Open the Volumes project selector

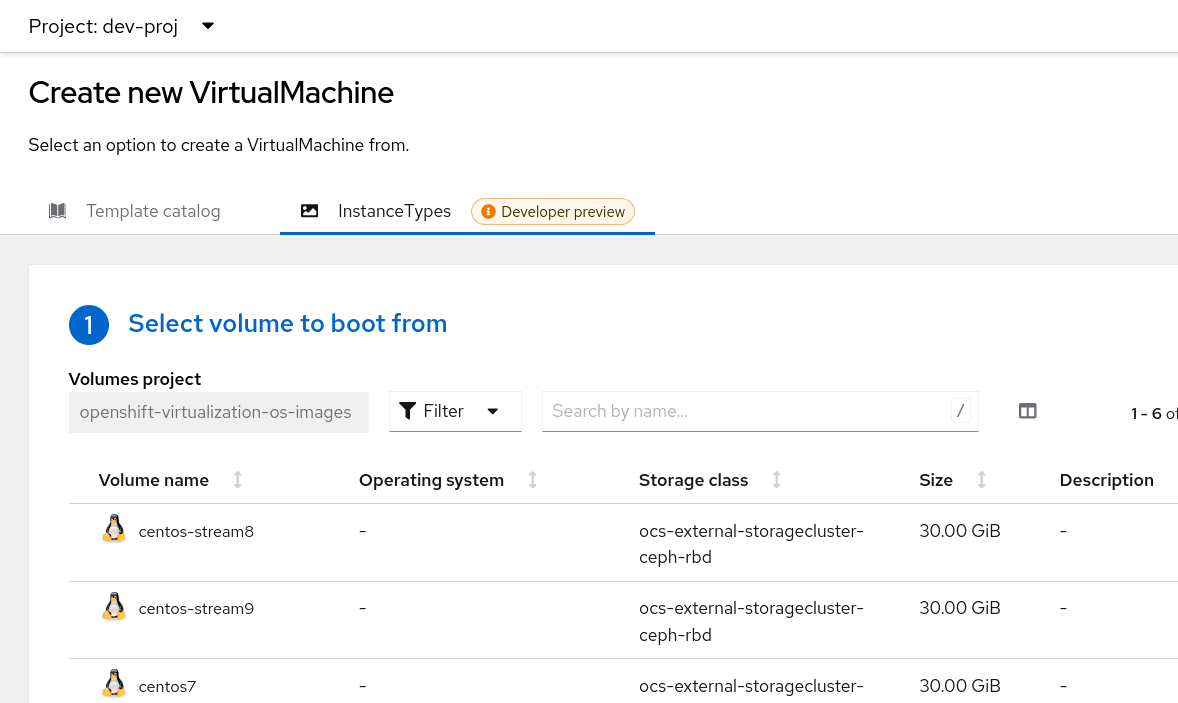[x=218, y=412]
